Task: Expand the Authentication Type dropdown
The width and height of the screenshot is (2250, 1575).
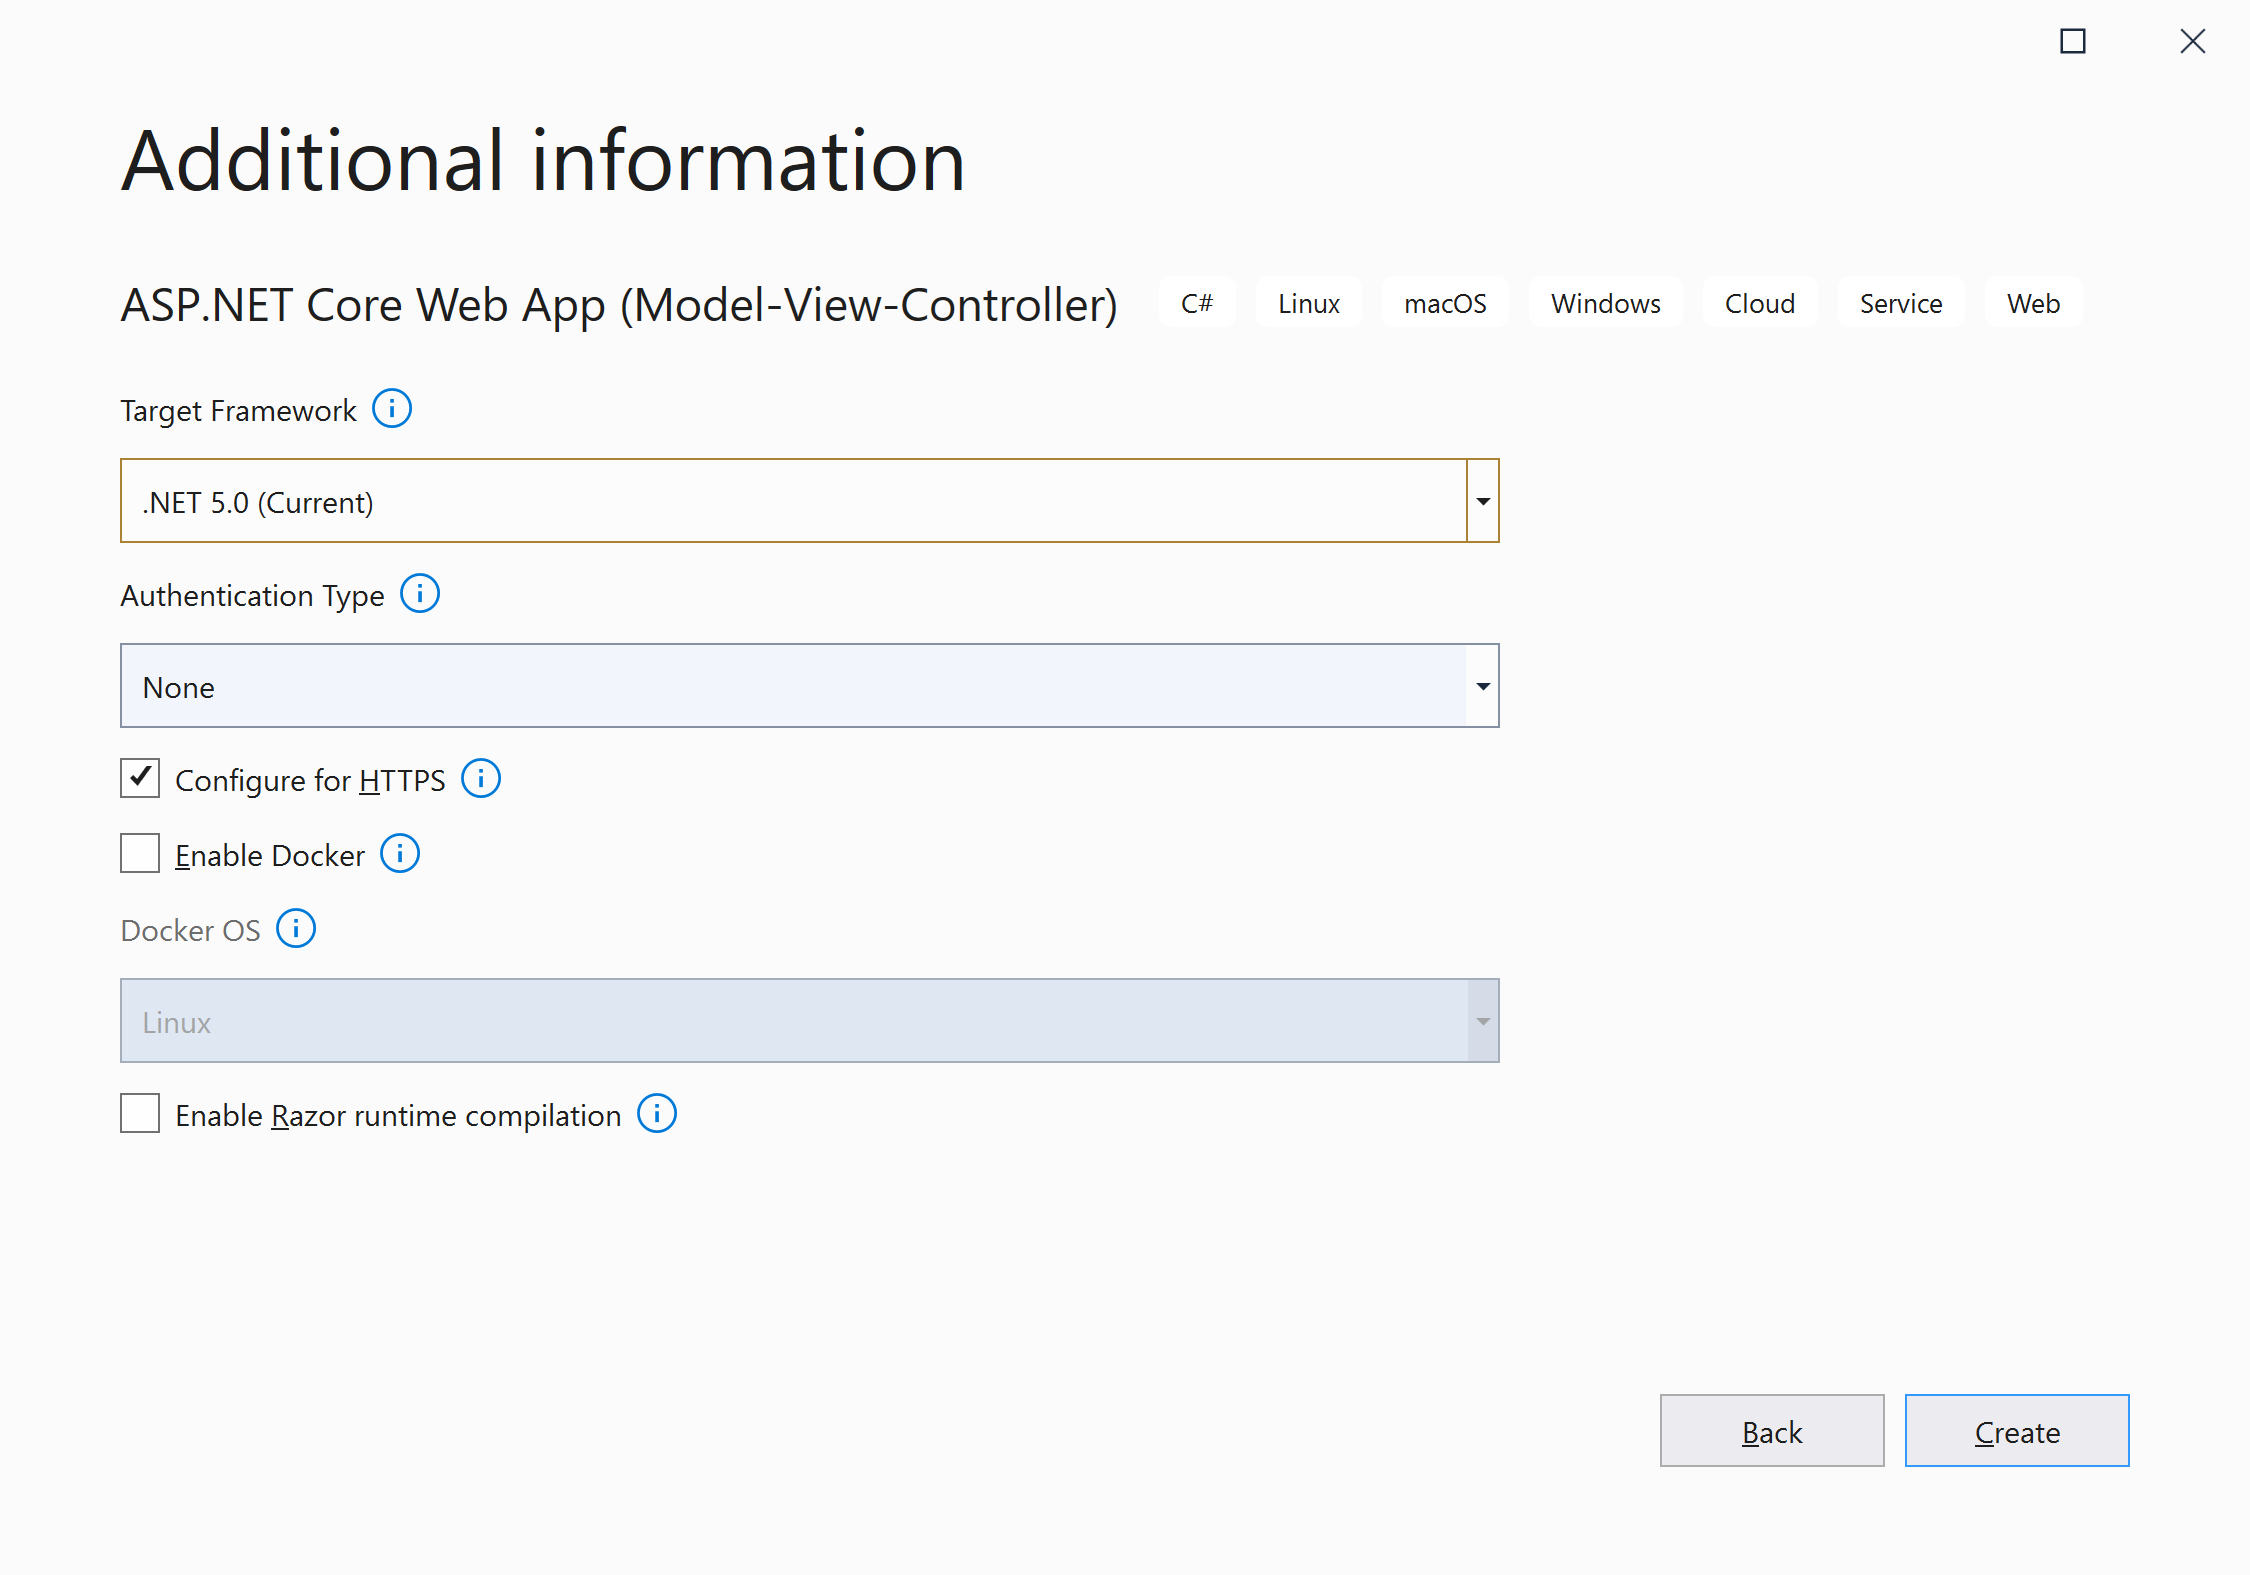Action: 1483,686
